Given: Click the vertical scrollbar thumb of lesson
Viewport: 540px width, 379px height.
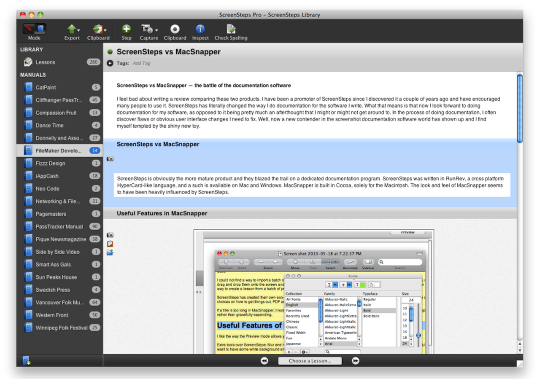Looking at the screenshot, I should click(x=520, y=108).
